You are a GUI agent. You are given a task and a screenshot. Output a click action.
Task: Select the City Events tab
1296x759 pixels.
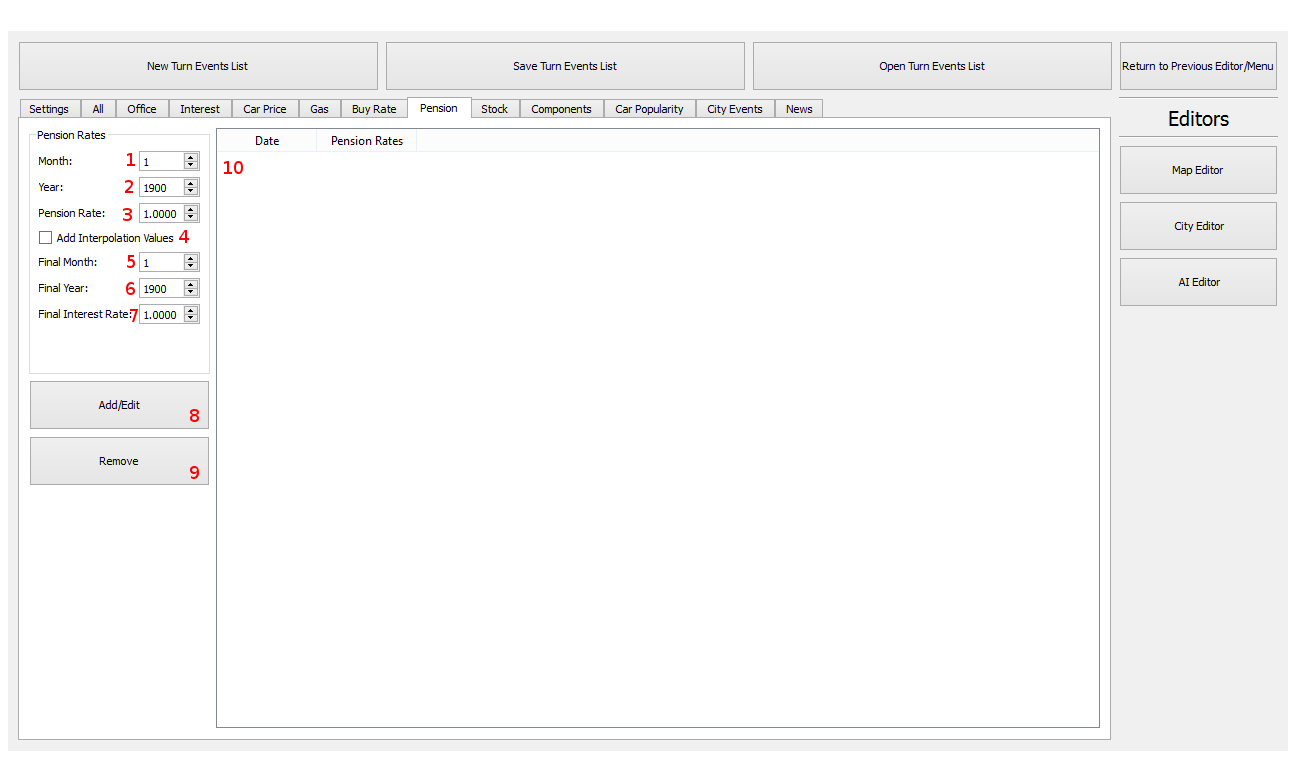[x=734, y=109]
